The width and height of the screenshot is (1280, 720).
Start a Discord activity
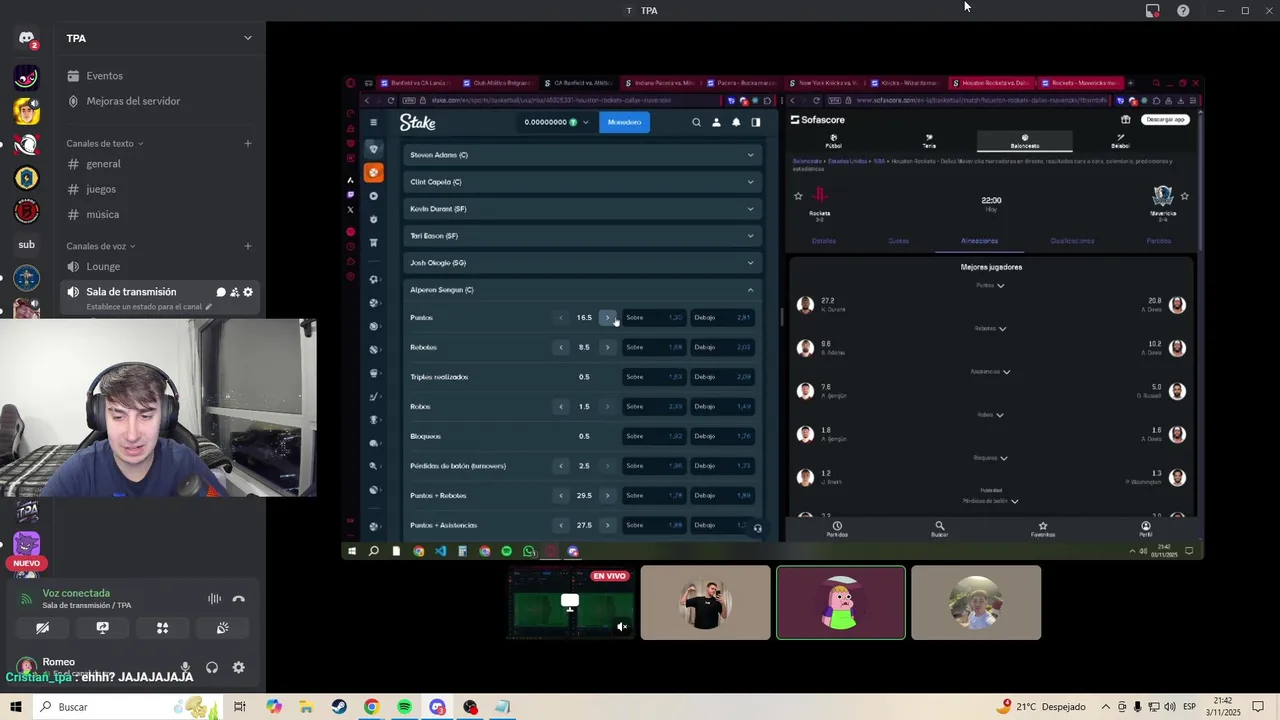(x=162, y=628)
